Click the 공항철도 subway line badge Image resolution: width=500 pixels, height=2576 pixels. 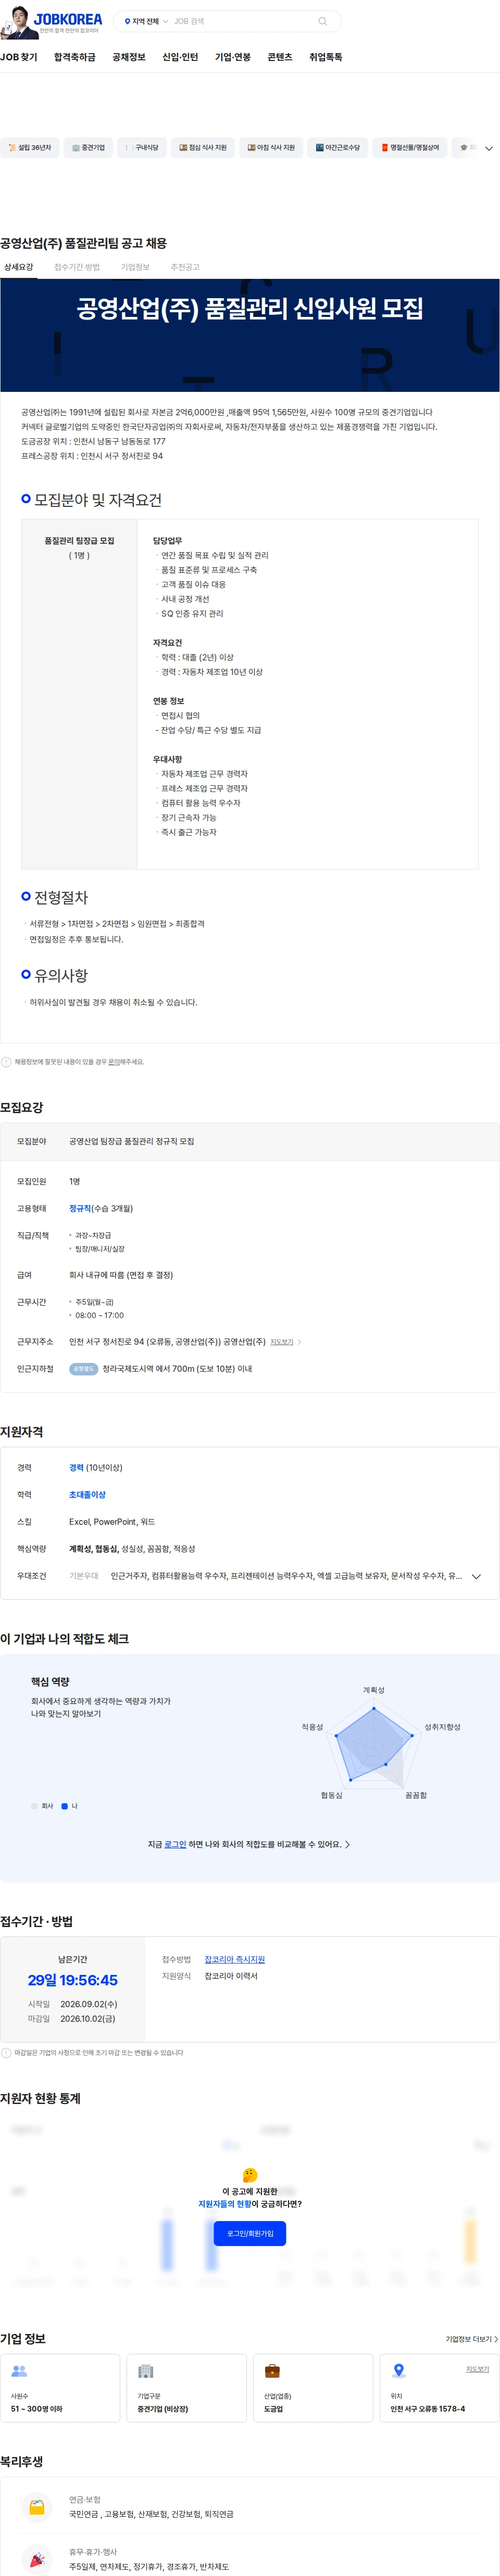coord(83,1368)
